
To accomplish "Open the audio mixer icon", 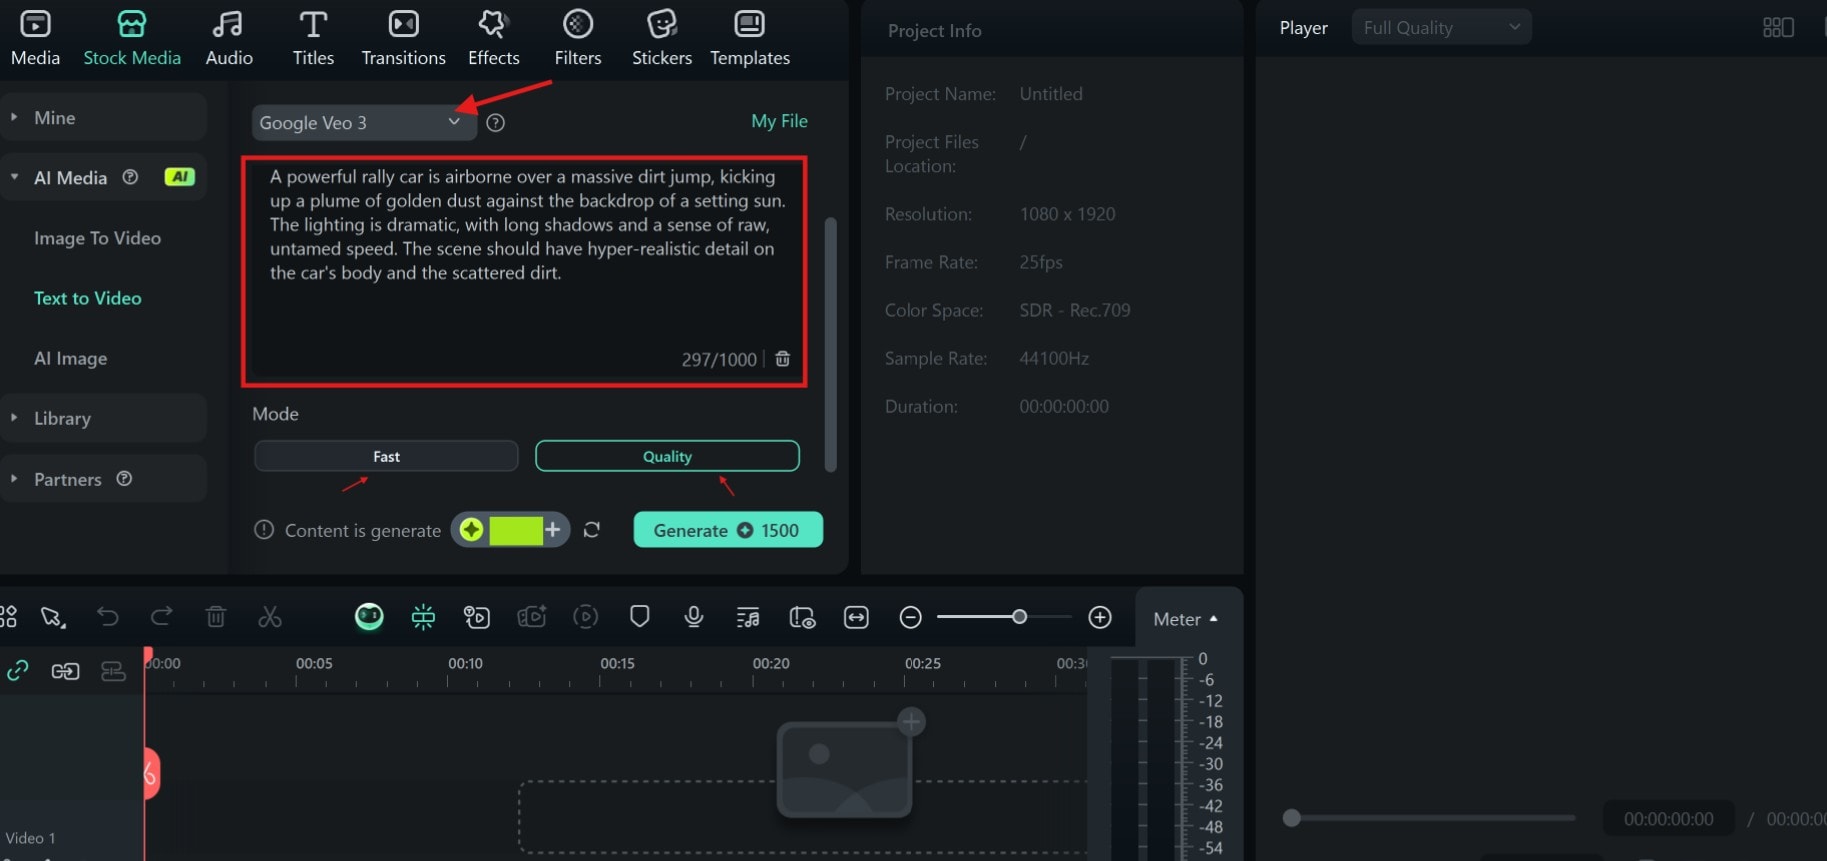I will (x=748, y=618).
